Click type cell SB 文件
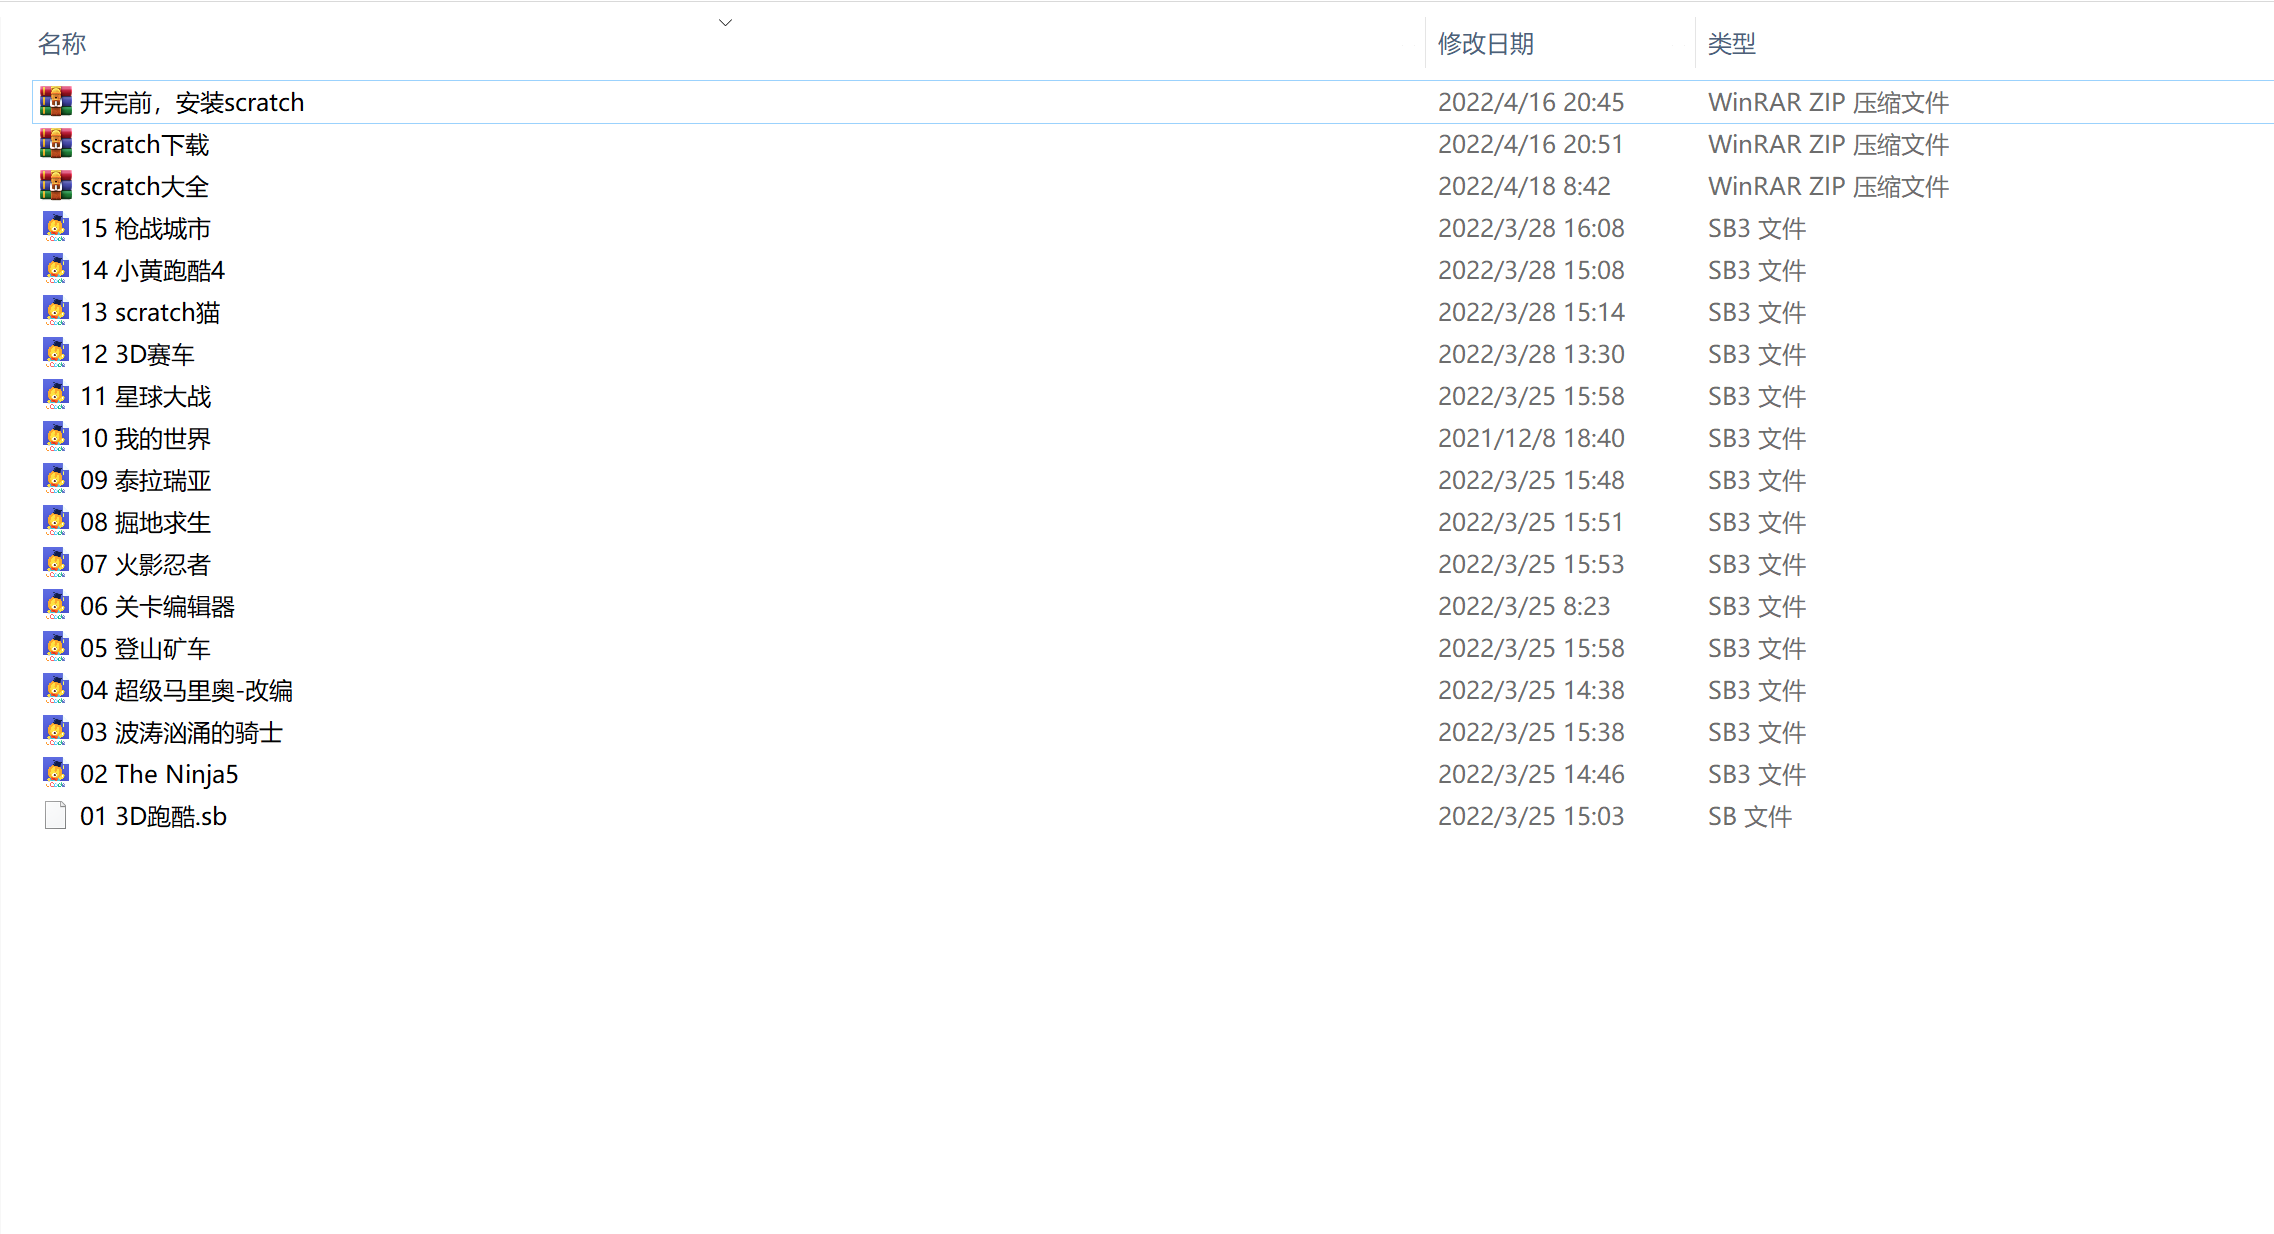This screenshot has width=2274, height=1234. click(x=1750, y=816)
